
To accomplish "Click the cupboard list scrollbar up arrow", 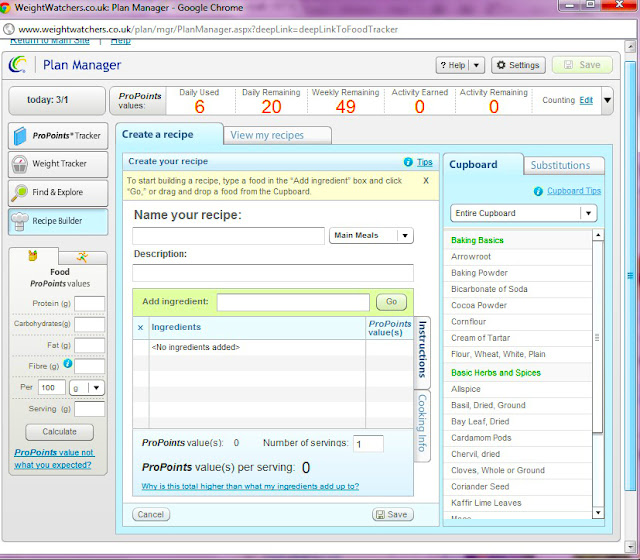I will [x=598, y=235].
